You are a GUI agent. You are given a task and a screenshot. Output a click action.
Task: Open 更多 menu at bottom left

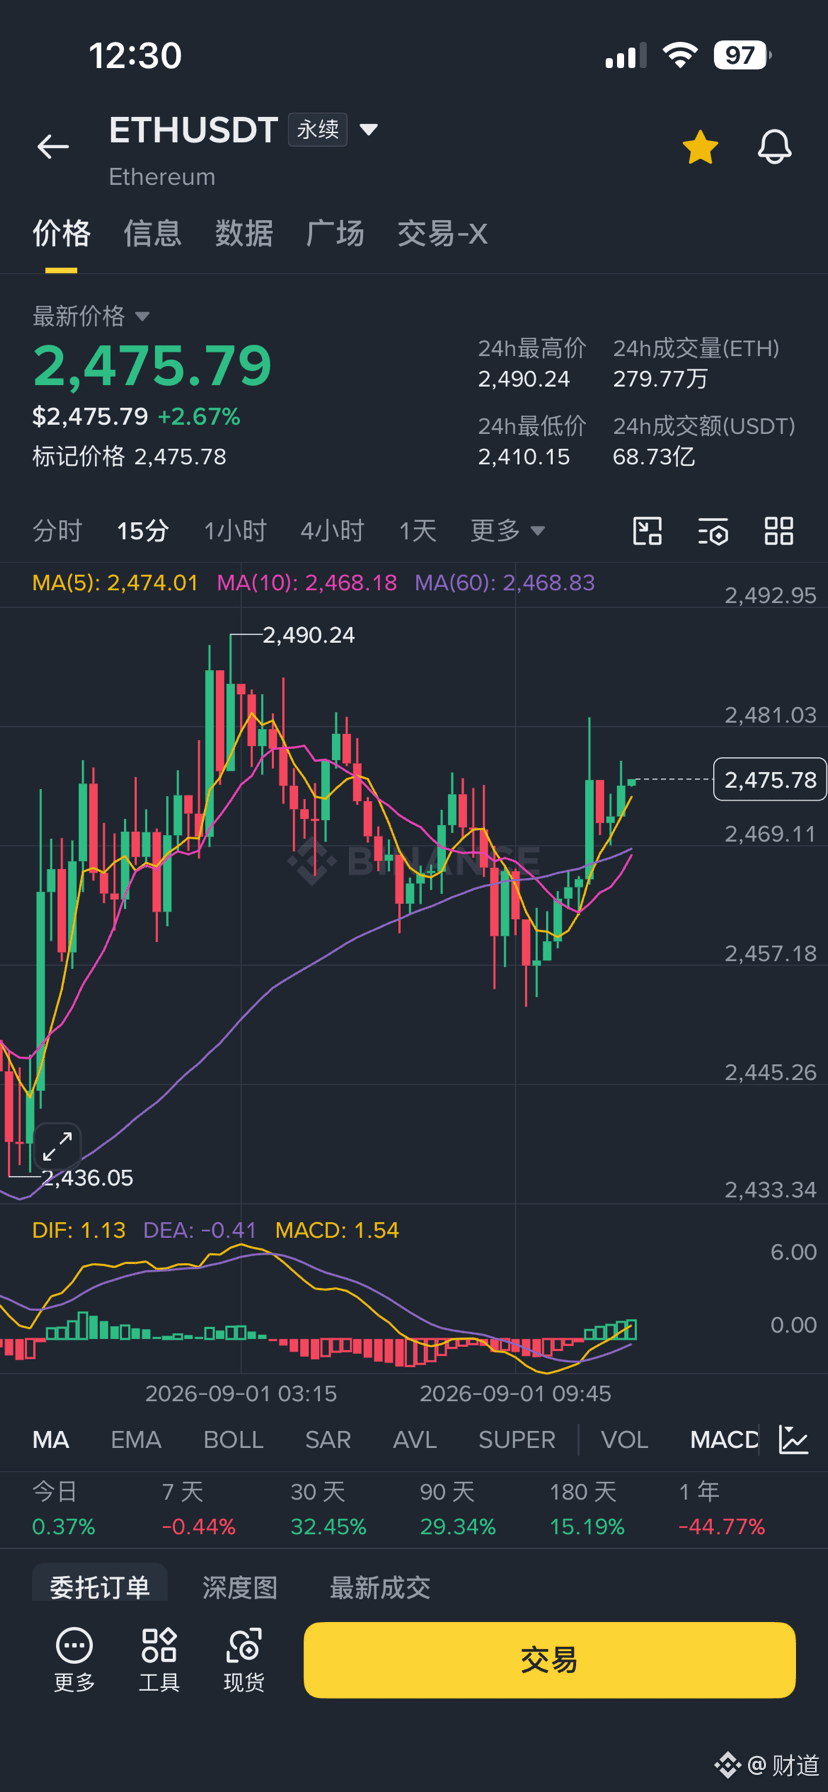point(74,1660)
